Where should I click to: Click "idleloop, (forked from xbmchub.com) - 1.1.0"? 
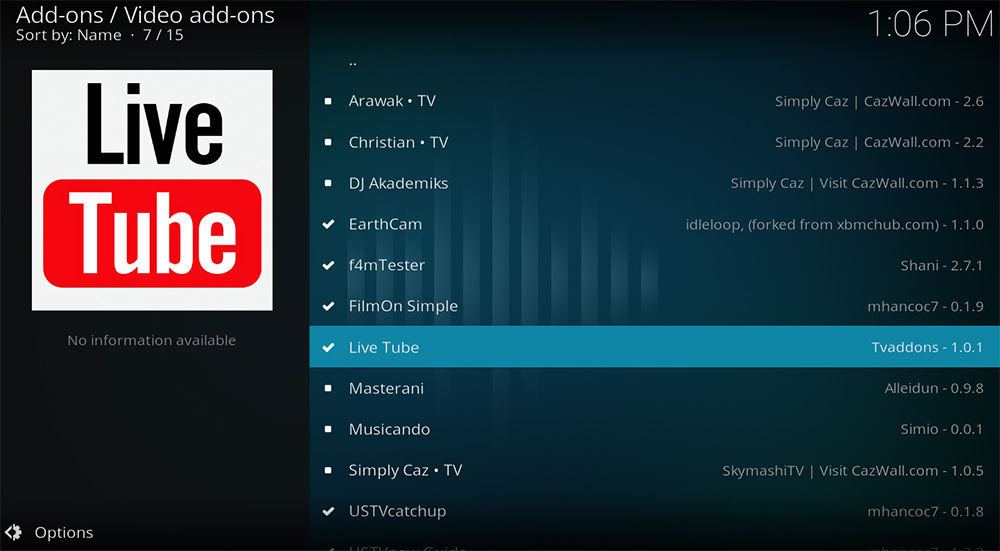pos(834,224)
